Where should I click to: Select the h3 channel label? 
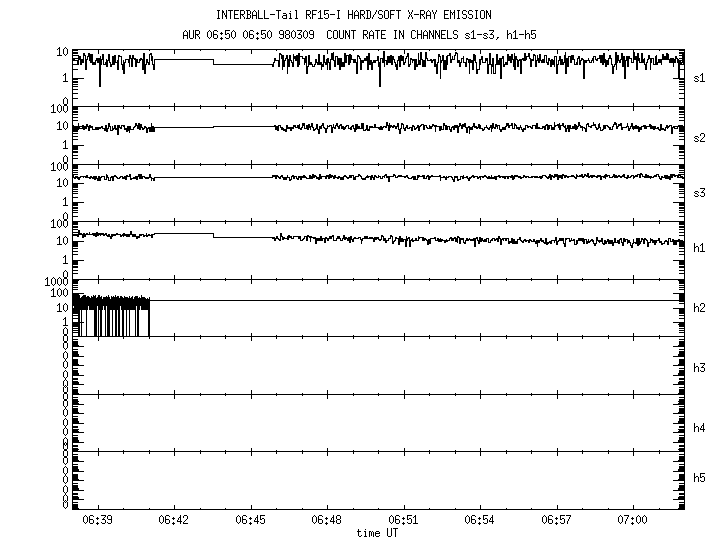(x=699, y=369)
